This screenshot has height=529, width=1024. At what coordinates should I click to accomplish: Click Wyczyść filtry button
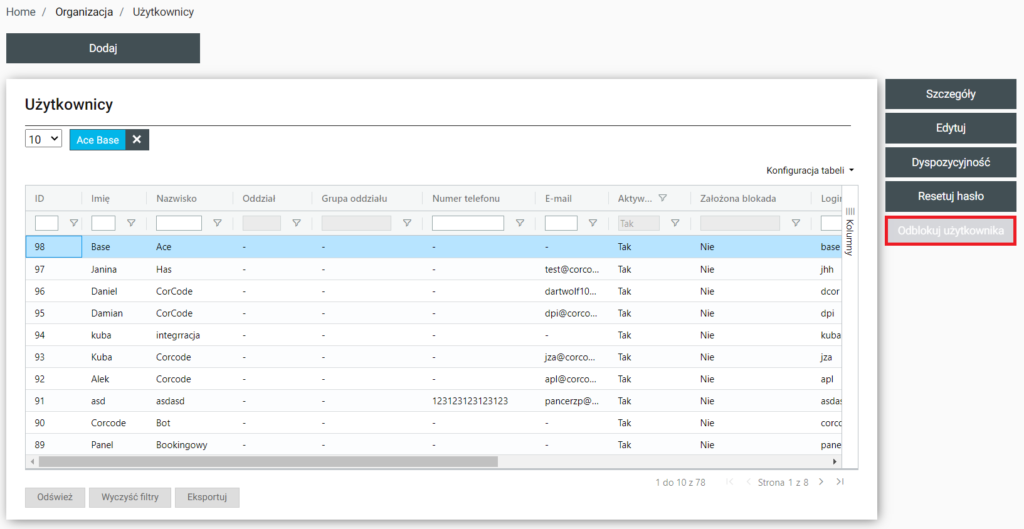129,498
